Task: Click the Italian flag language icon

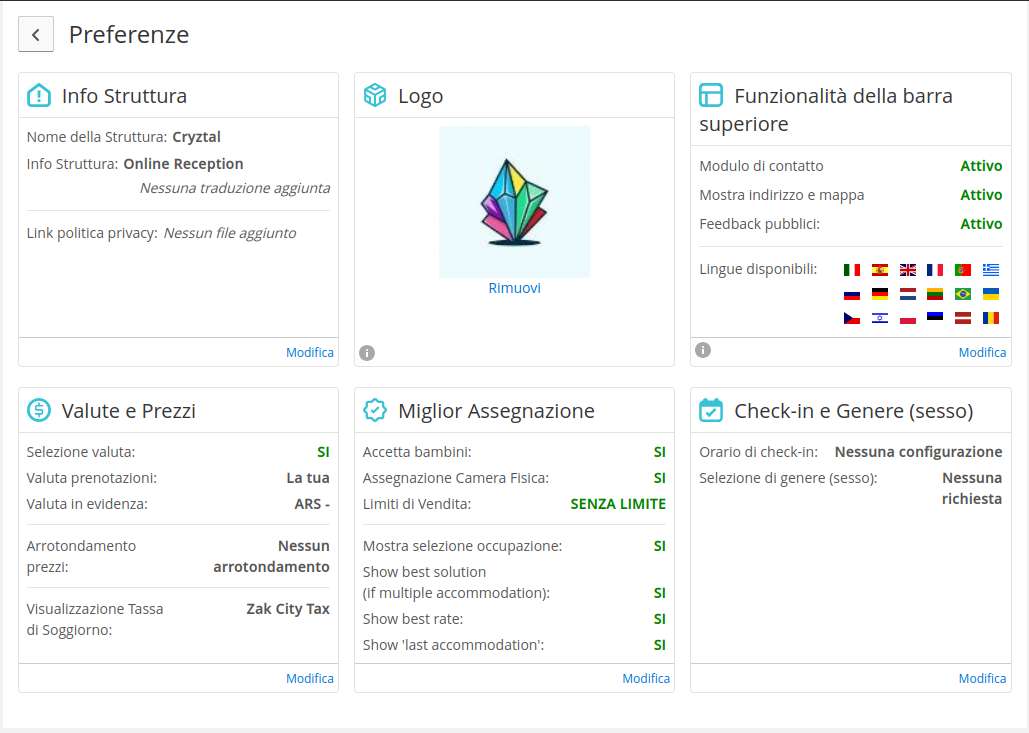Action: pyautogui.click(x=852, y=270)
